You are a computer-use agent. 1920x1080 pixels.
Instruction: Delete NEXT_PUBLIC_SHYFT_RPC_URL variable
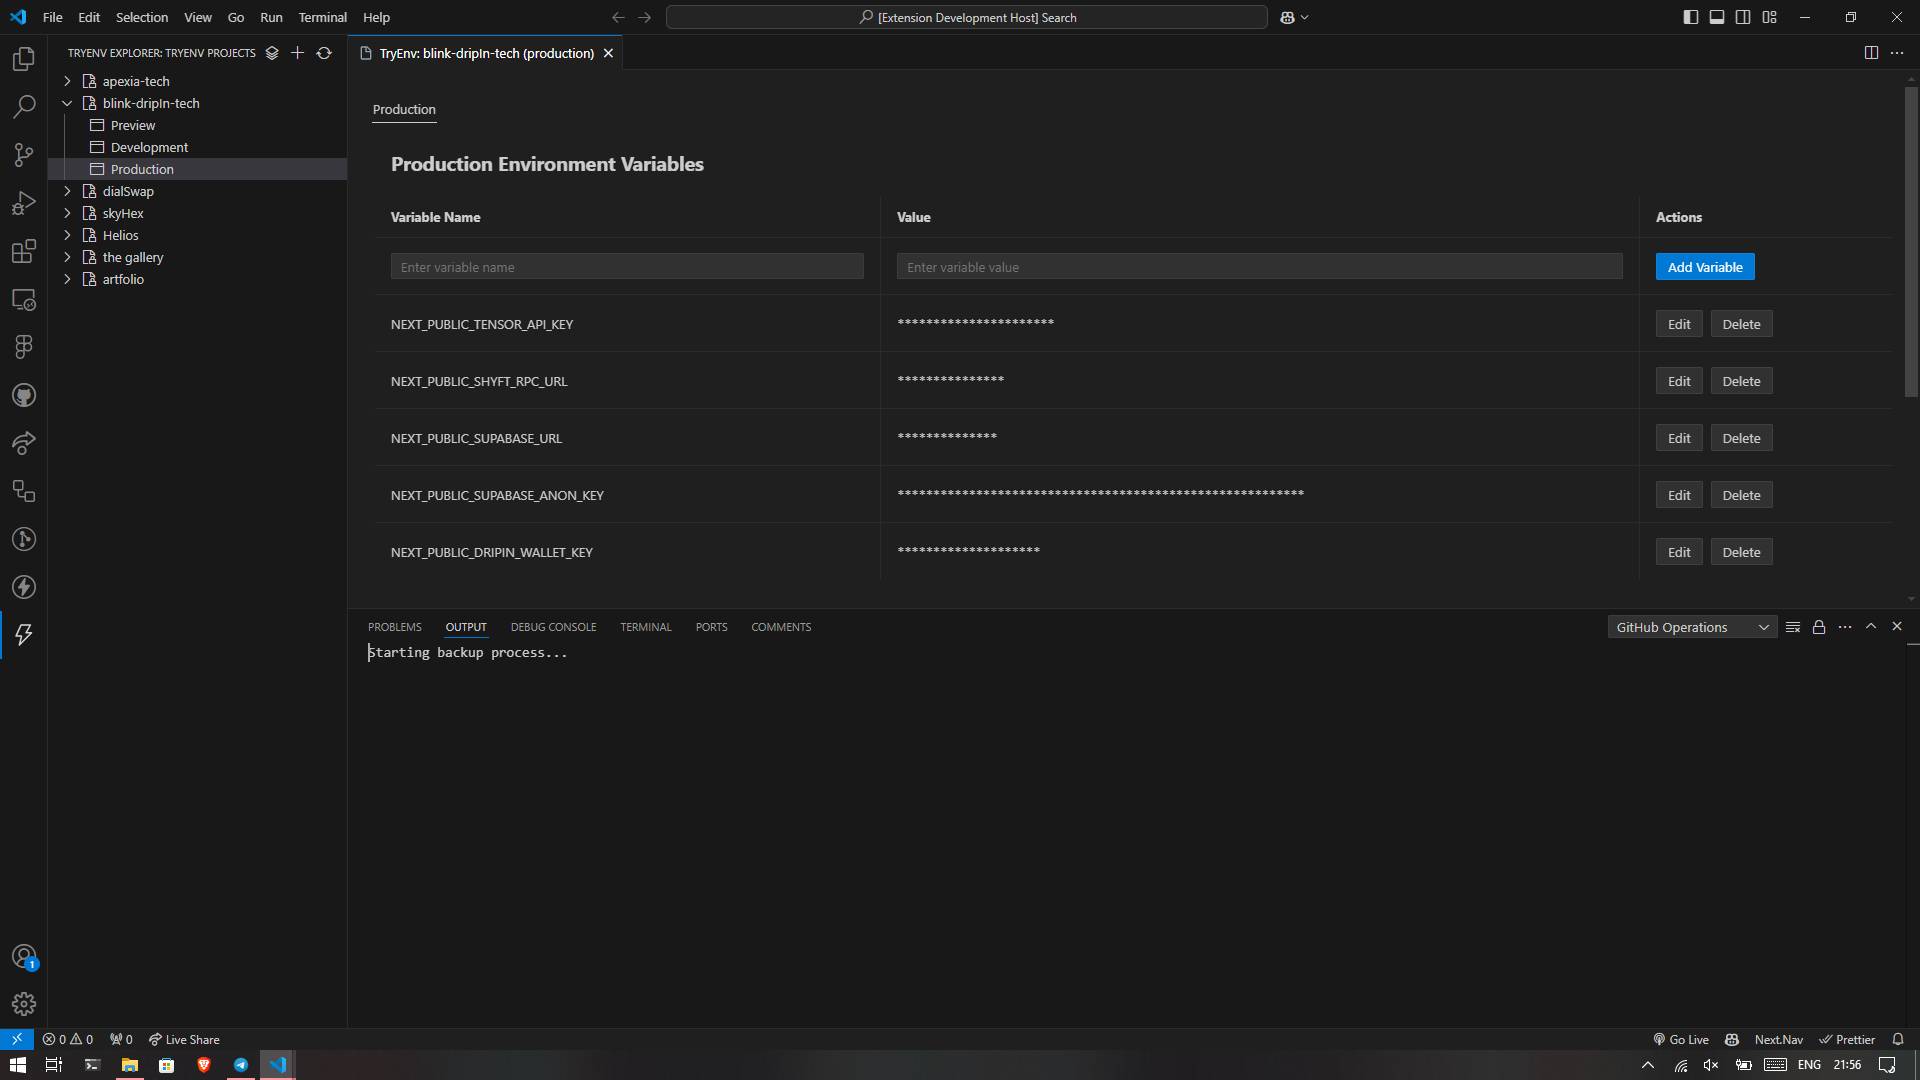point(1741,381)
